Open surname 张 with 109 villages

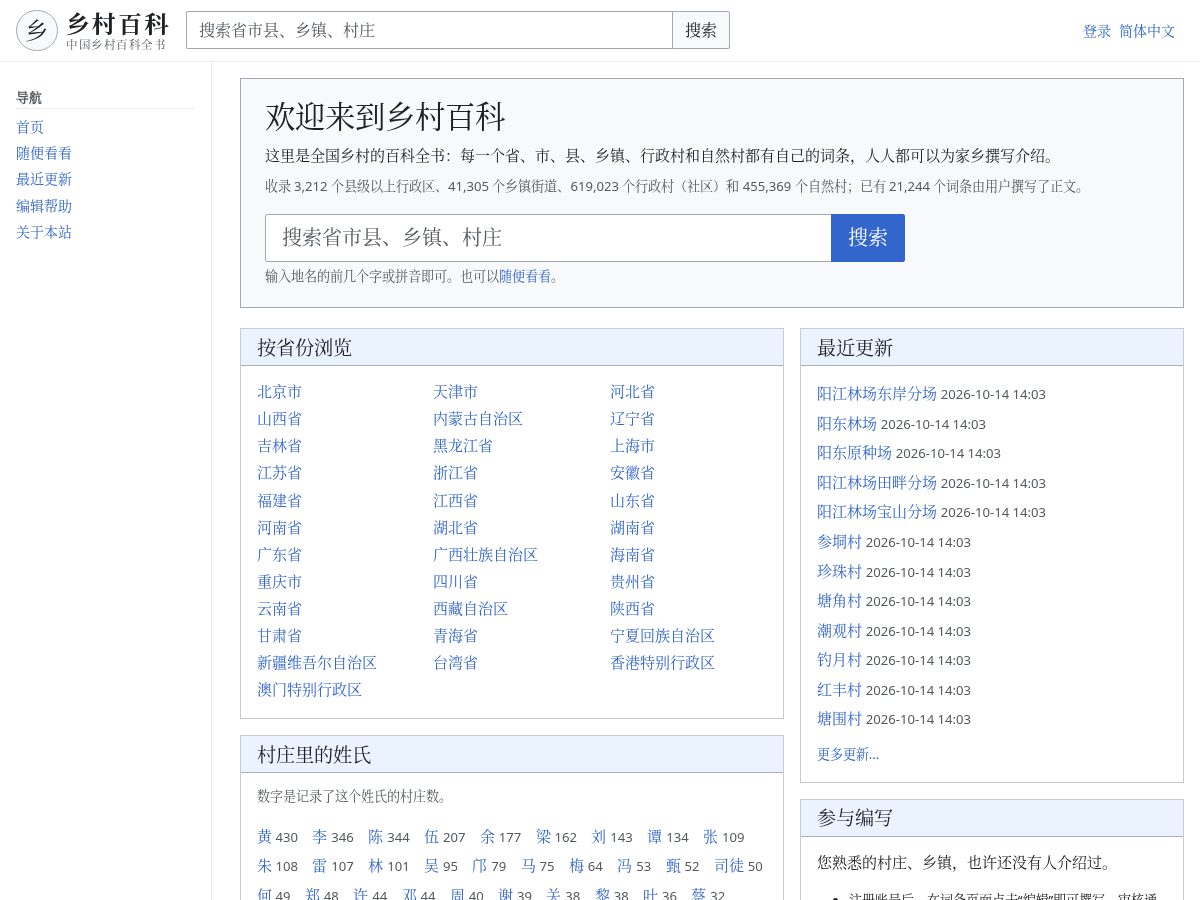click(710, 836)
